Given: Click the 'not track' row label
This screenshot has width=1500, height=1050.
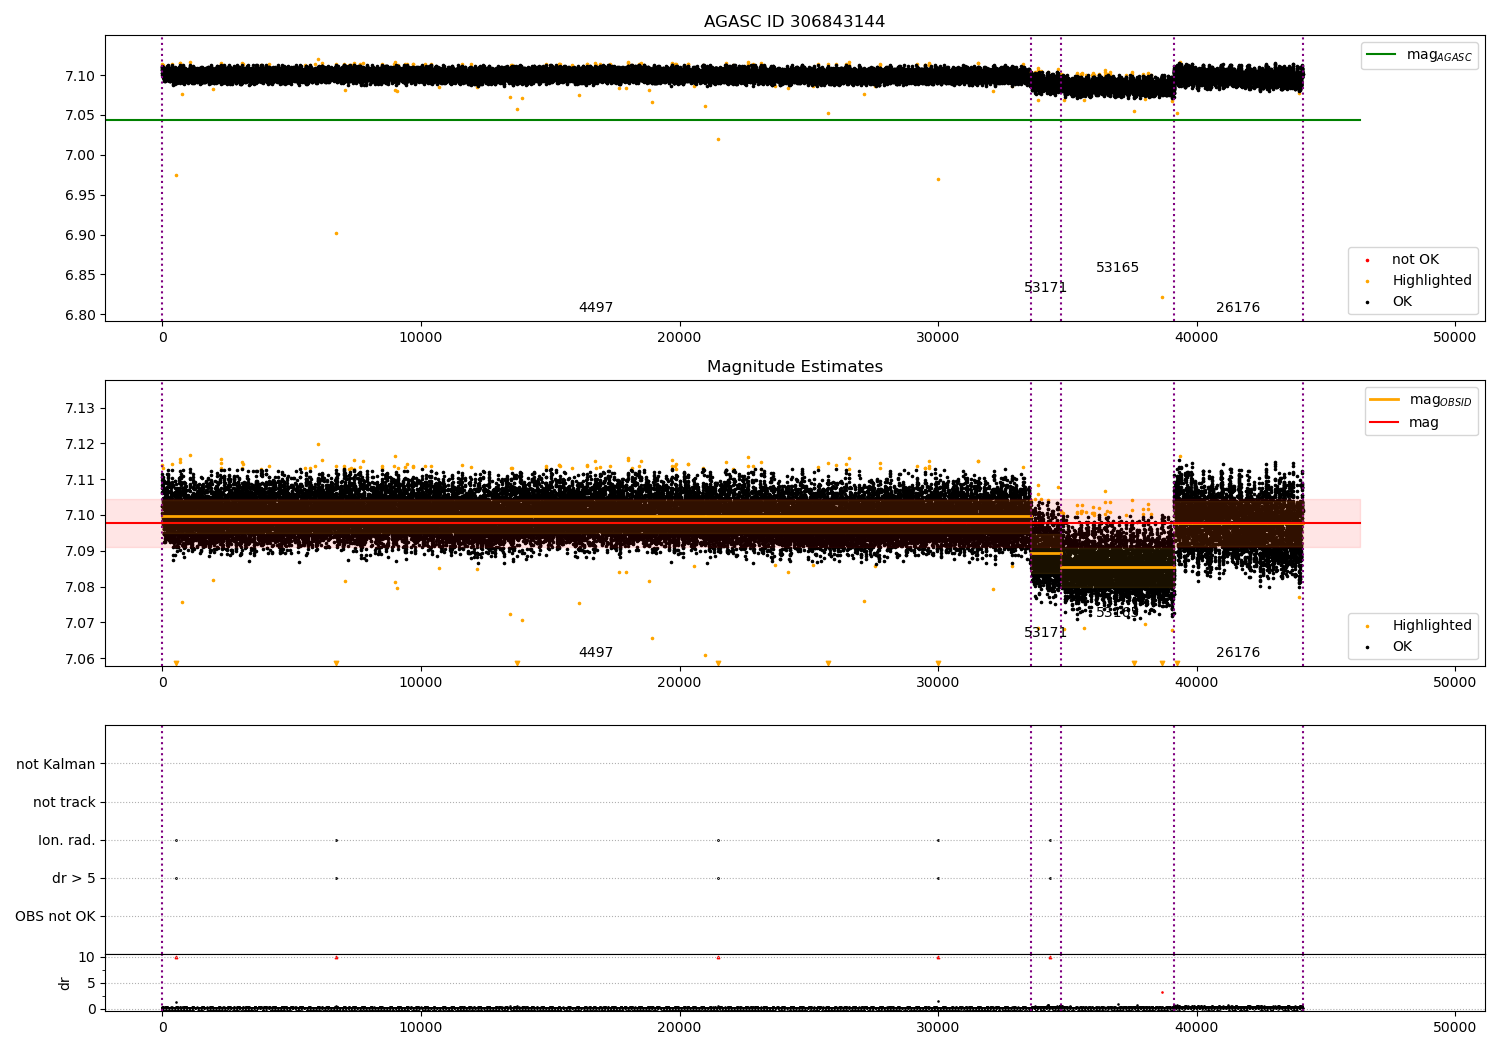Looking at the screenshot, I should [64, 803].
